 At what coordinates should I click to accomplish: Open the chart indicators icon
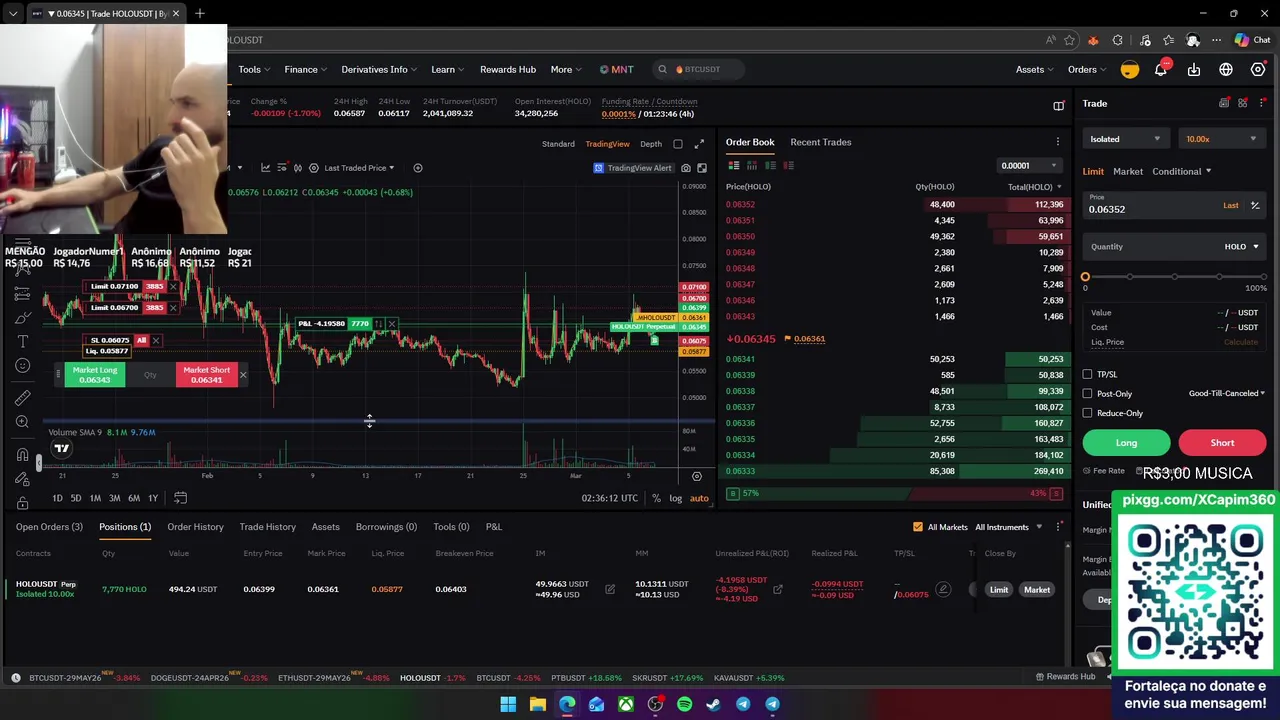[265, 168]
